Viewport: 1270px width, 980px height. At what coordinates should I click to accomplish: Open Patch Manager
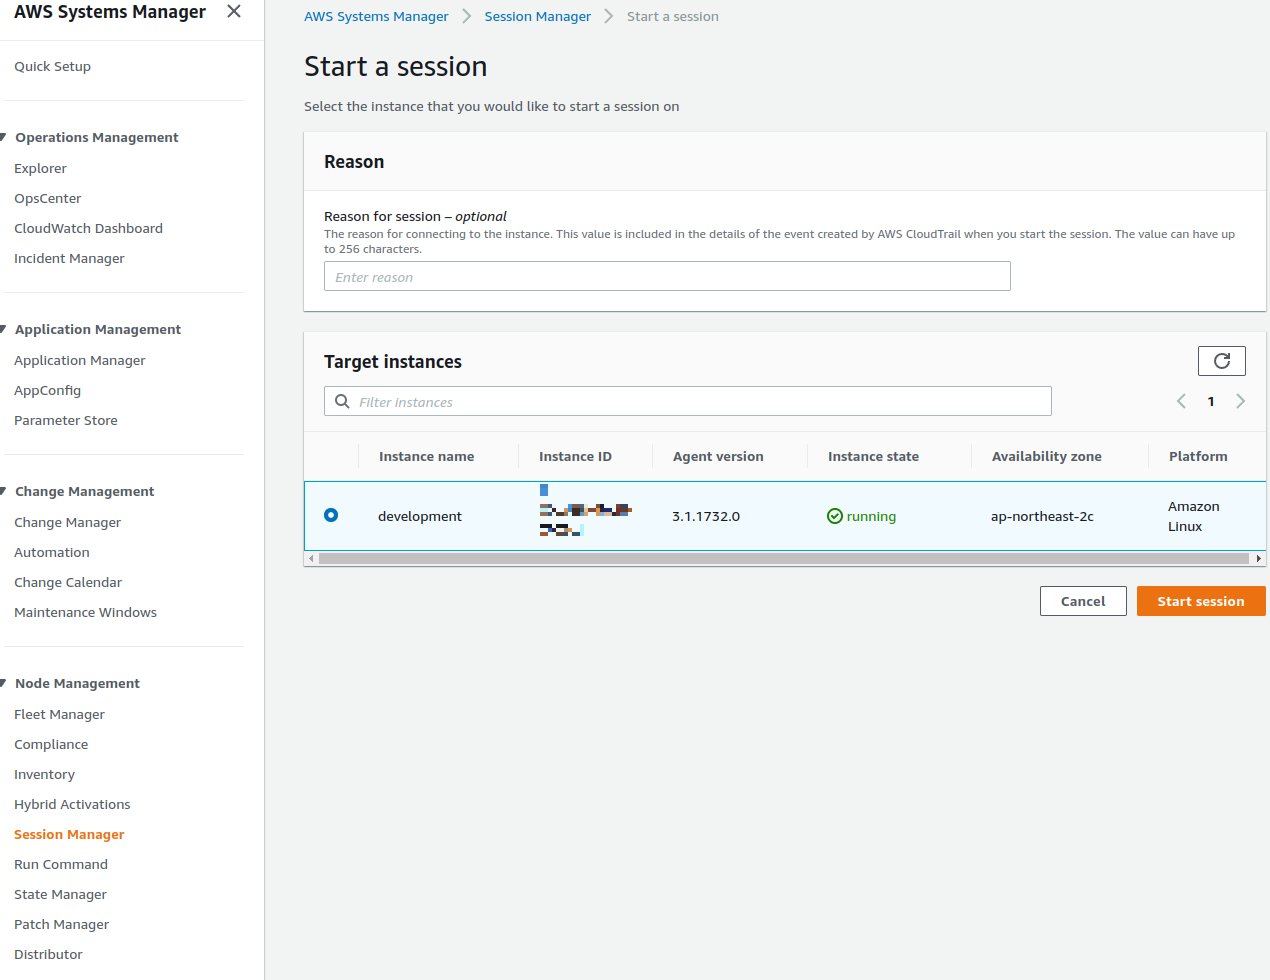61,924
